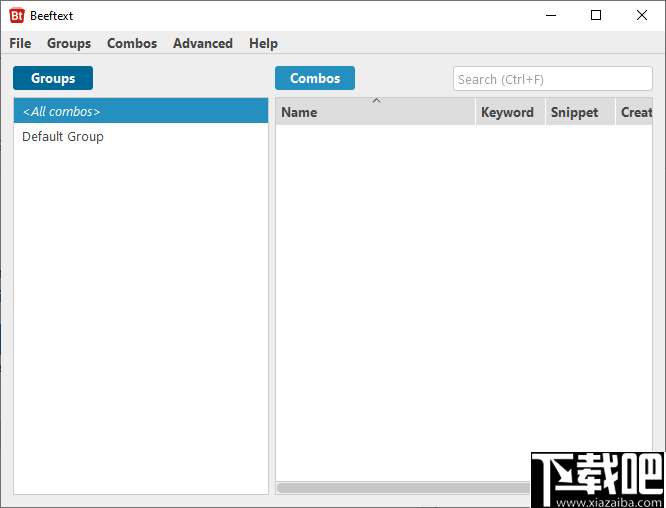Screen dimensions: 666x508
Task: Sort combos by Snippet column
Action: 580,112
